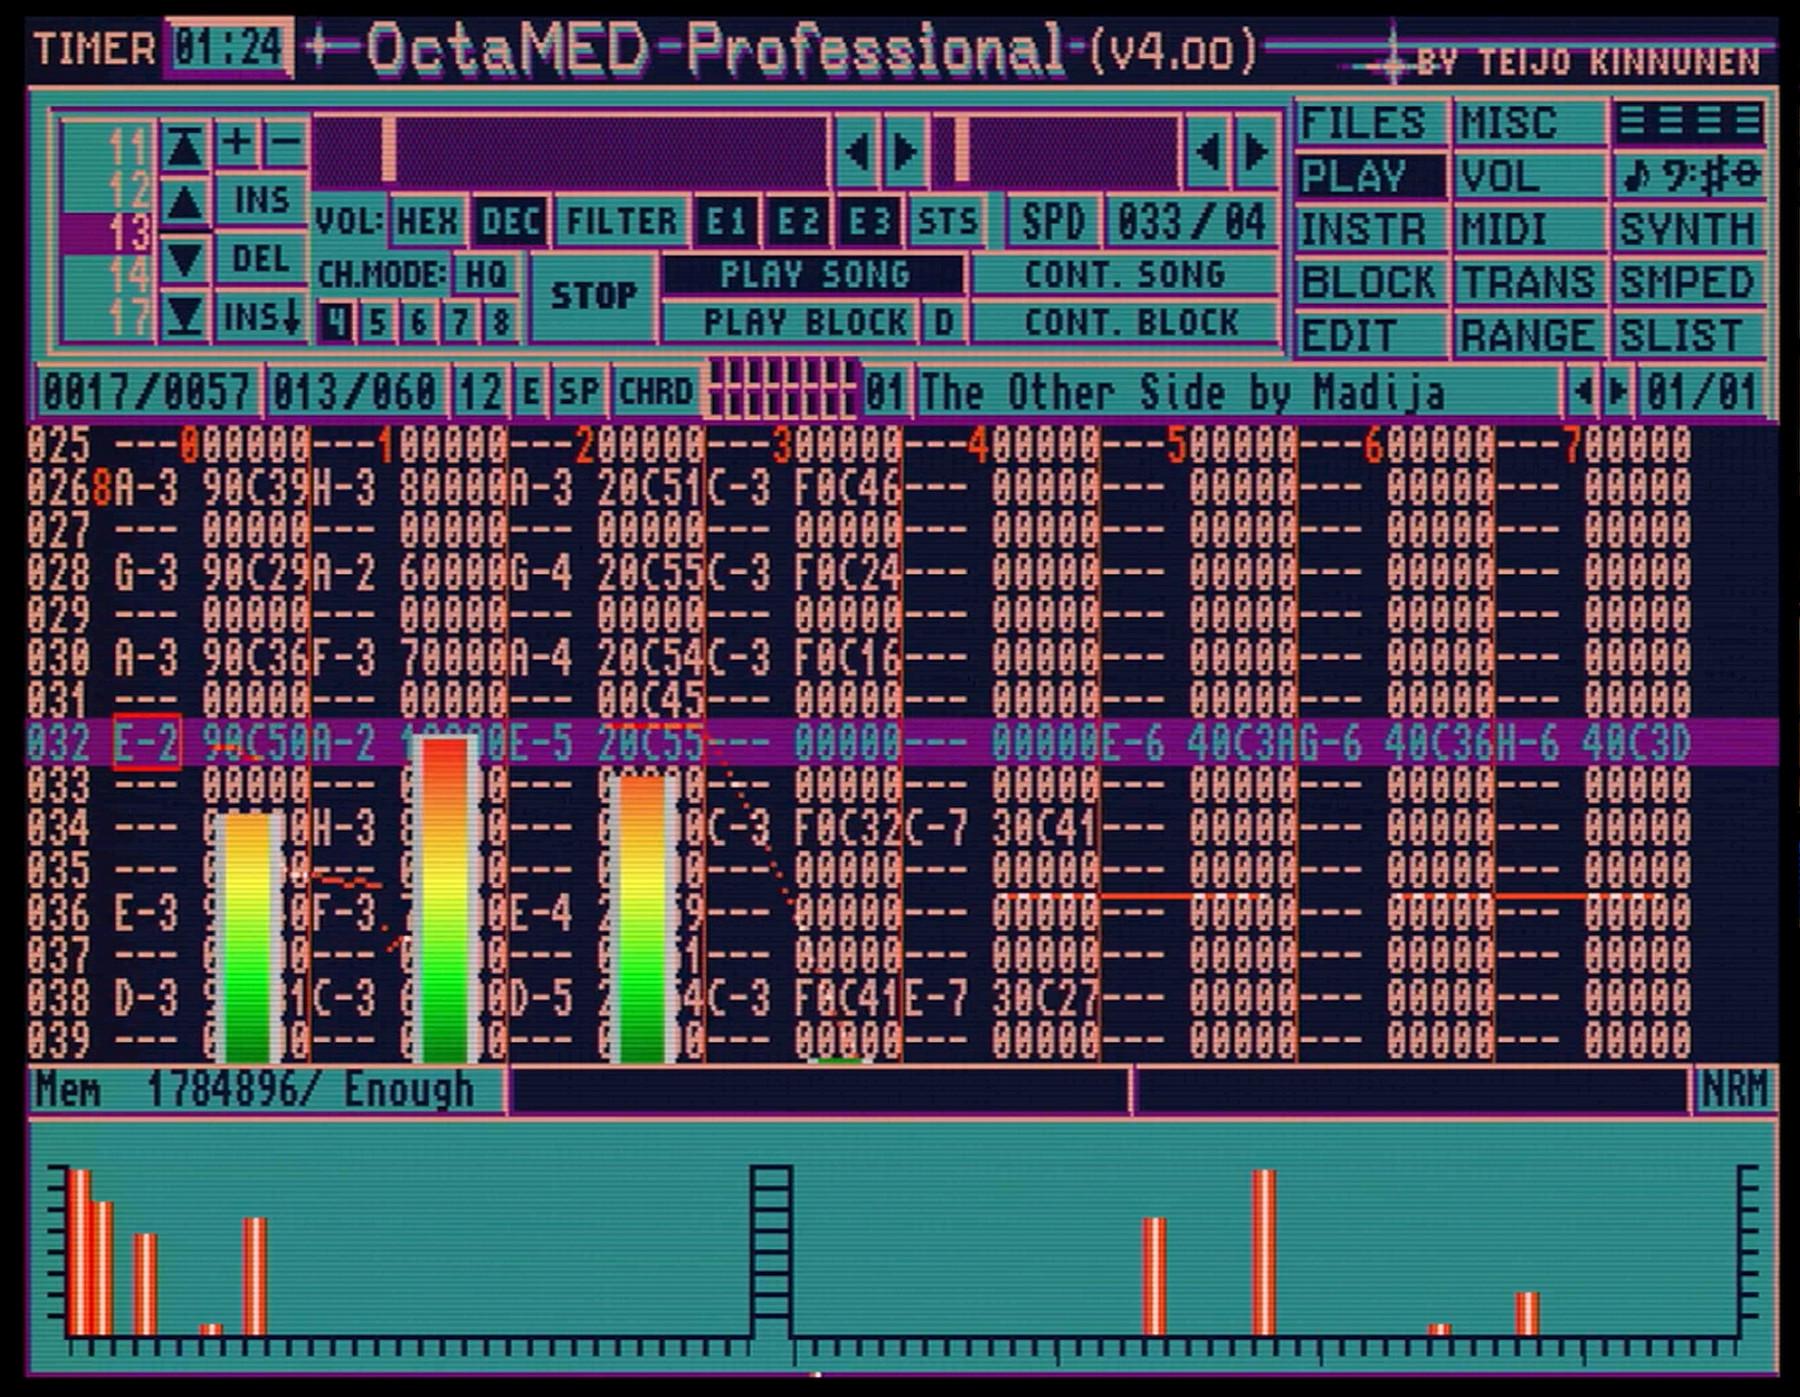Image resolution: width=1800 pixels, height=1397 pixels.
Task: Click CONT. BLOCK
Action: (x=1125, y=323)
